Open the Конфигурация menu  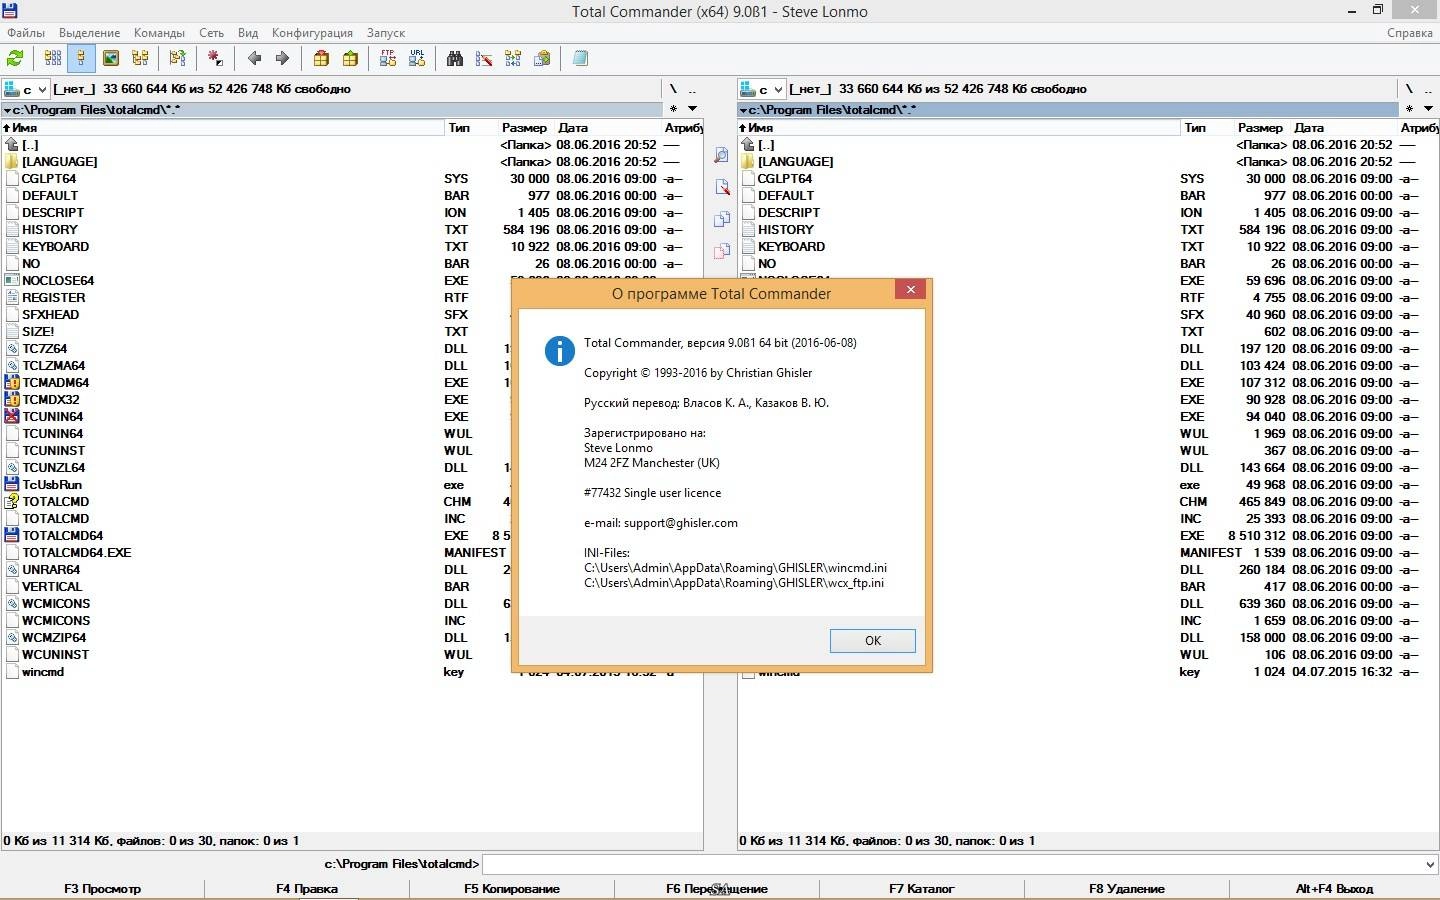pyautogui.click(x=312, y=32)
